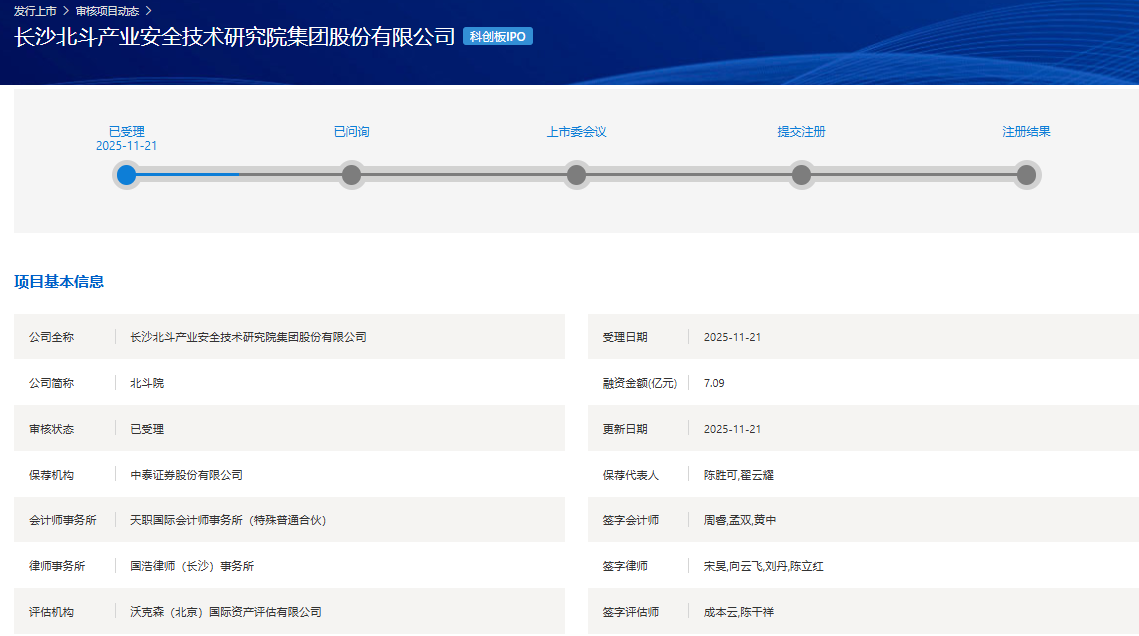Click the company short name 北斗院

[147, 383]
